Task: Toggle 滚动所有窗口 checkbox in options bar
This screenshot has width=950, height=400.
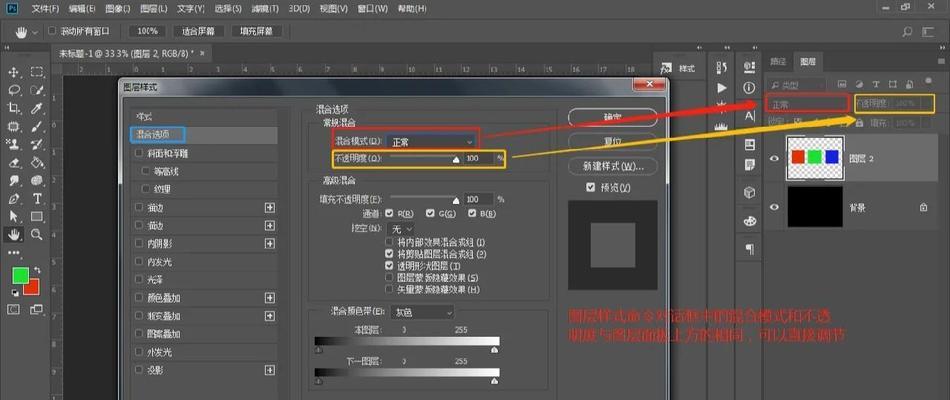Action: click(x=52, y=31)
